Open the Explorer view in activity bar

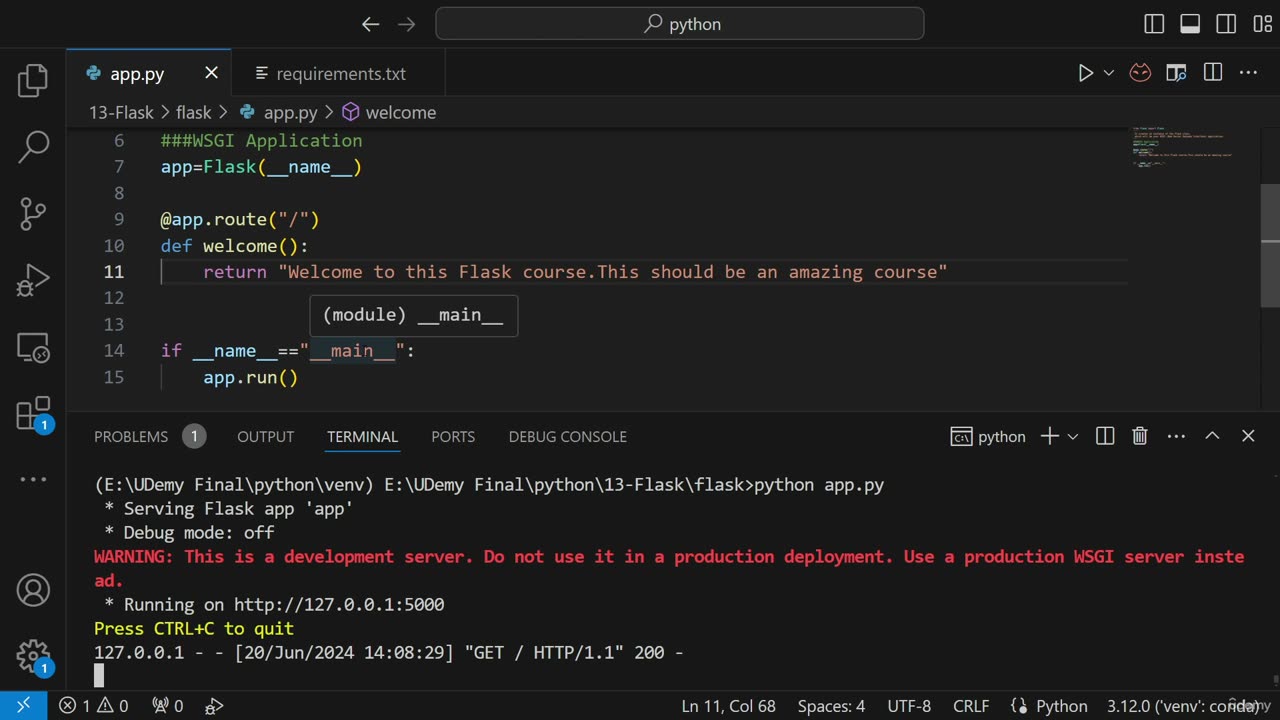click(x=33, y=80)
